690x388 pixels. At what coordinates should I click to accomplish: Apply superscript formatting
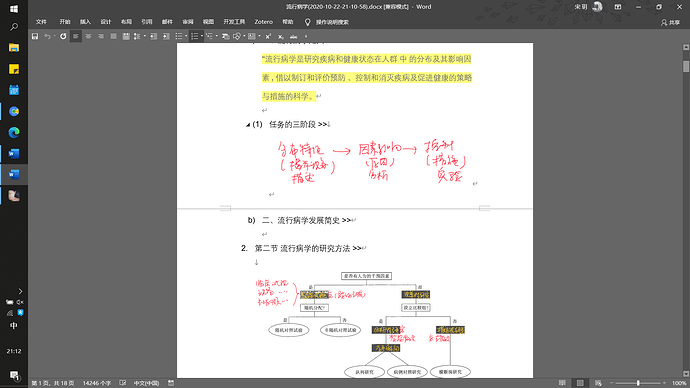pos(268,37)
